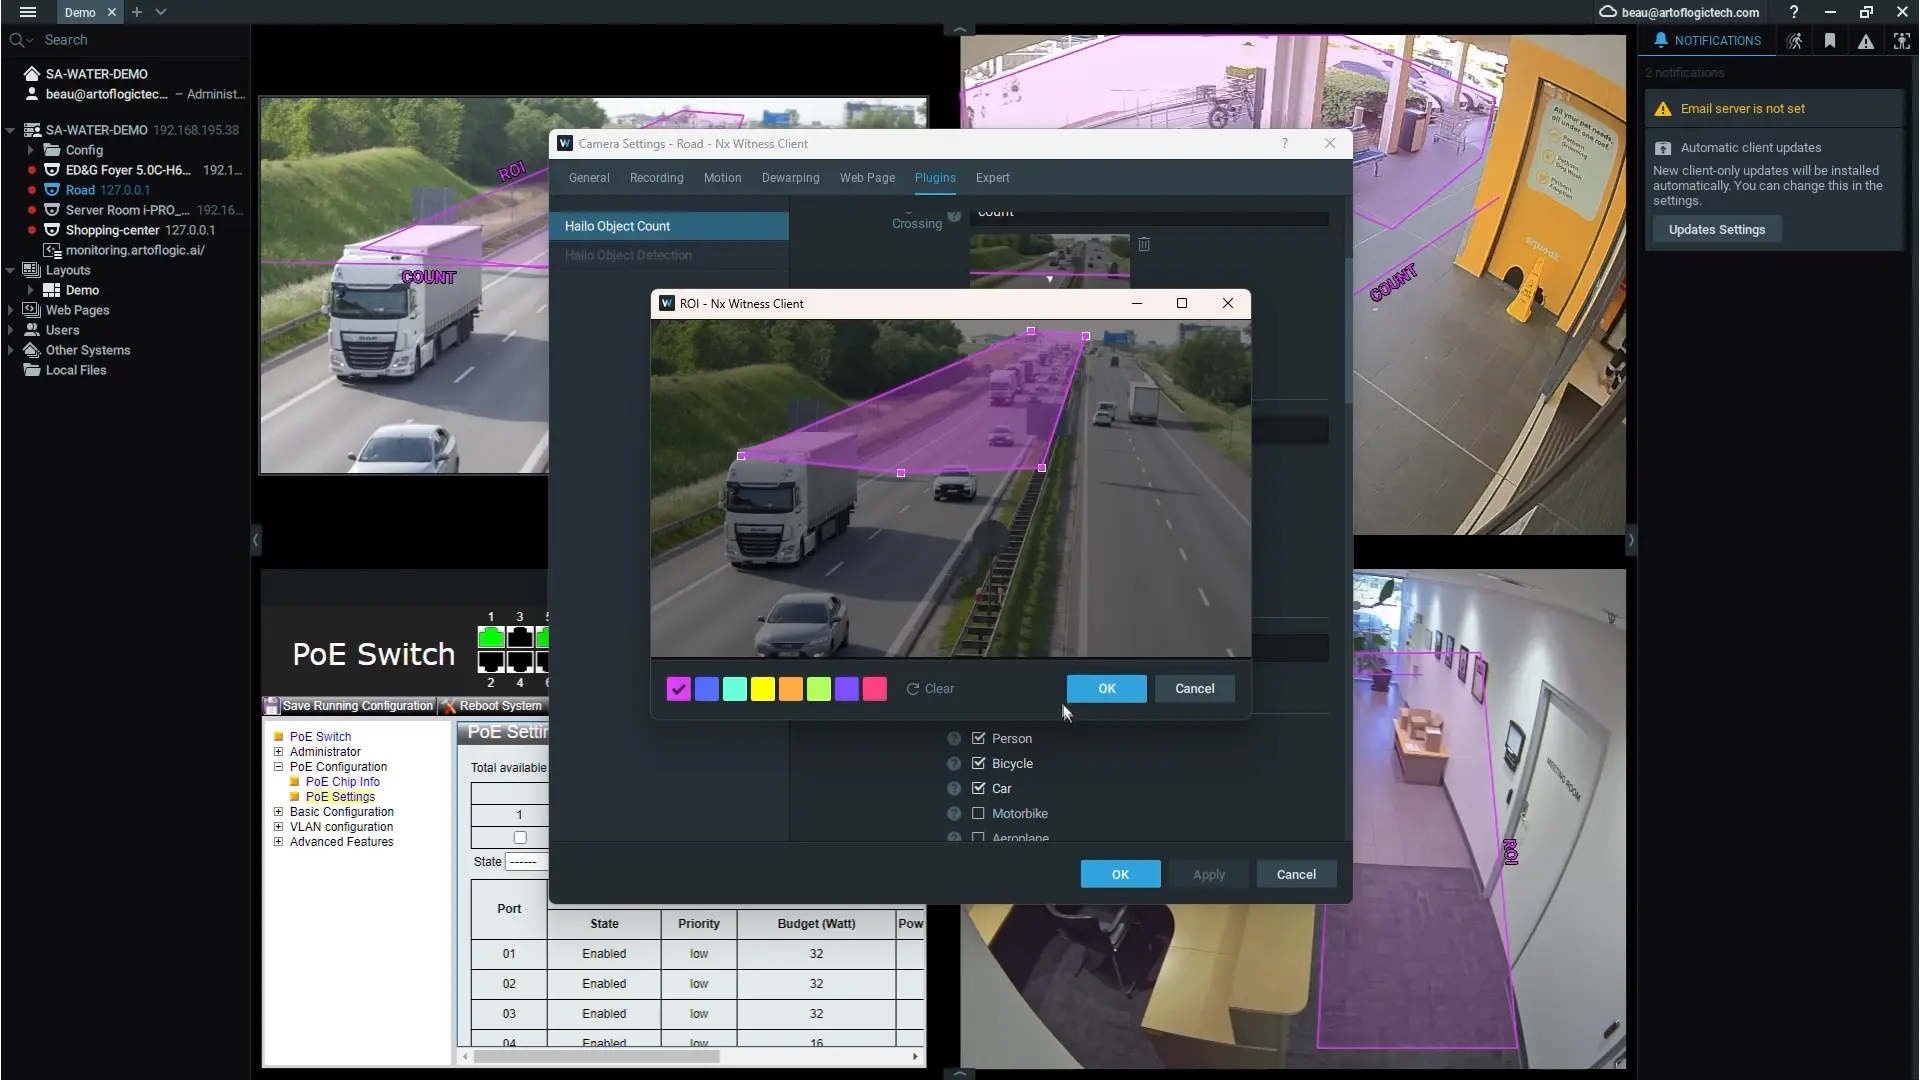1920x1080 pixels.
Task: Open the main hamburger menu
Action: (x=27, y=12)
